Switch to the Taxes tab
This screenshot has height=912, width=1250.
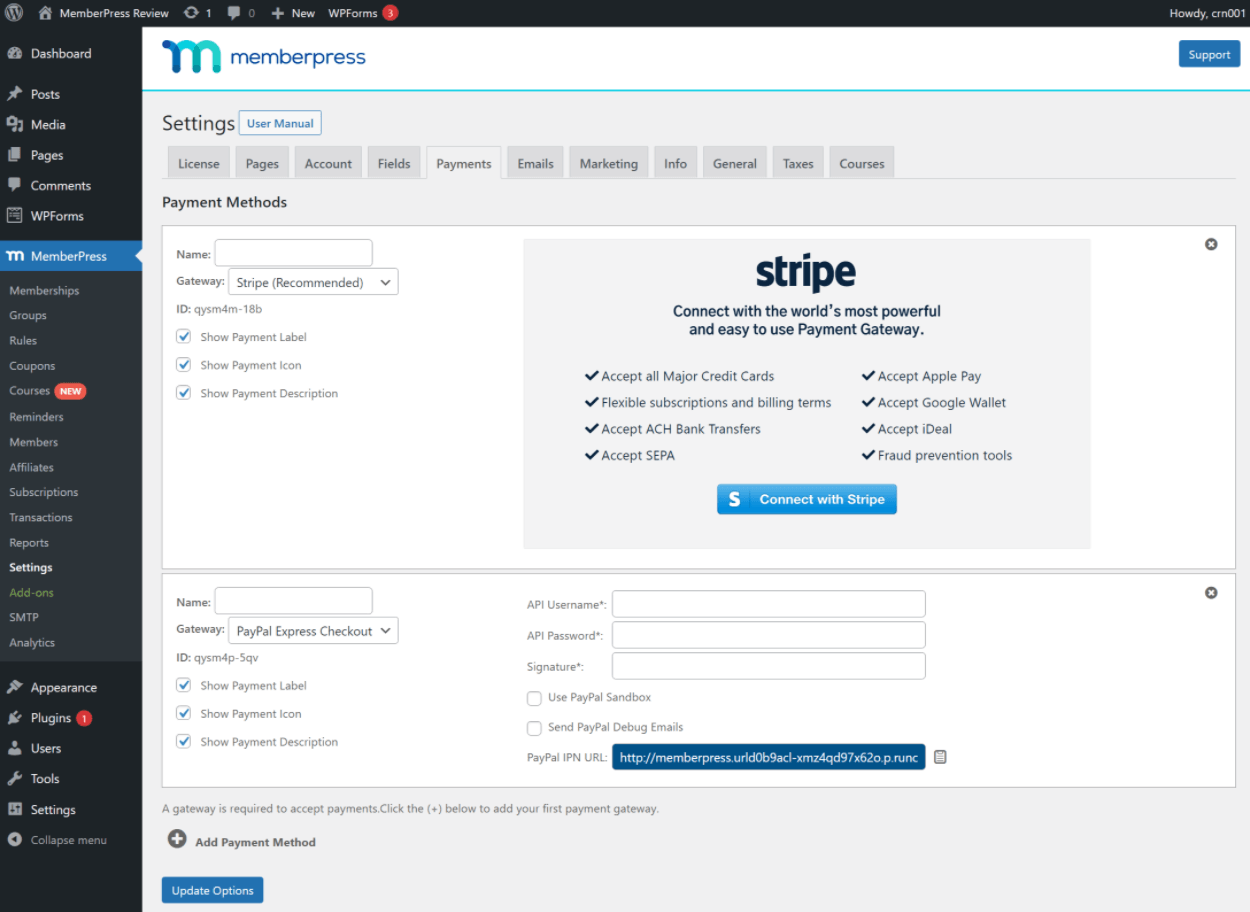[798, 163]
